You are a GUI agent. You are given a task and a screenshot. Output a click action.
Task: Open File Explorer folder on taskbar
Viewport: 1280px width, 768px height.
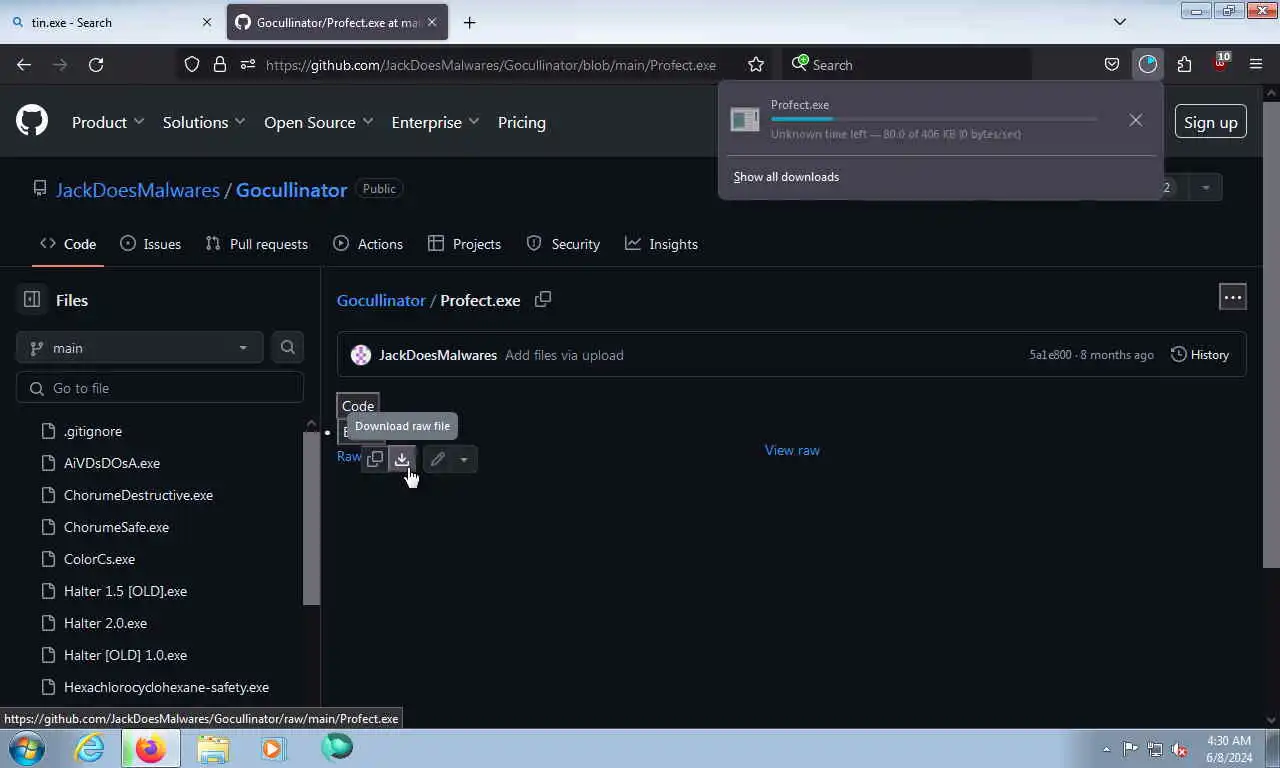tap(213, 748)
